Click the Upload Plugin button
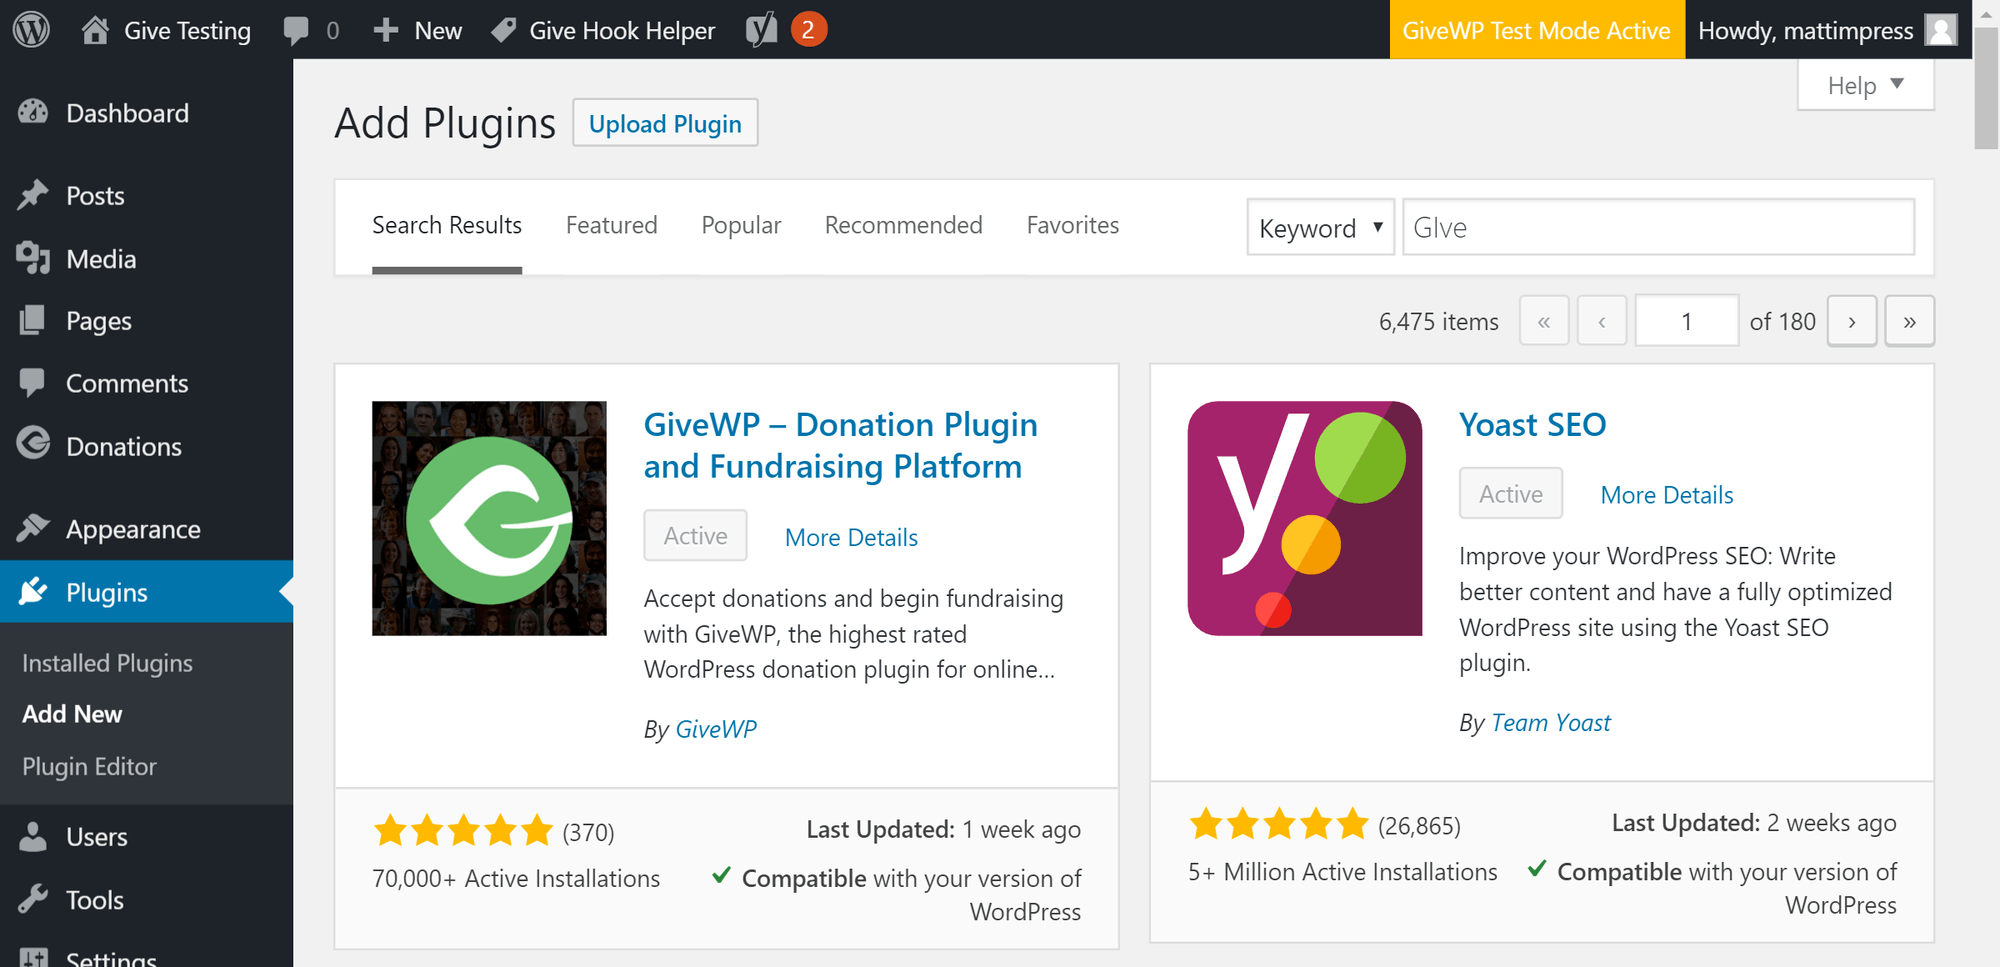This screenshot has width=2000, height=967. (665, 123)
